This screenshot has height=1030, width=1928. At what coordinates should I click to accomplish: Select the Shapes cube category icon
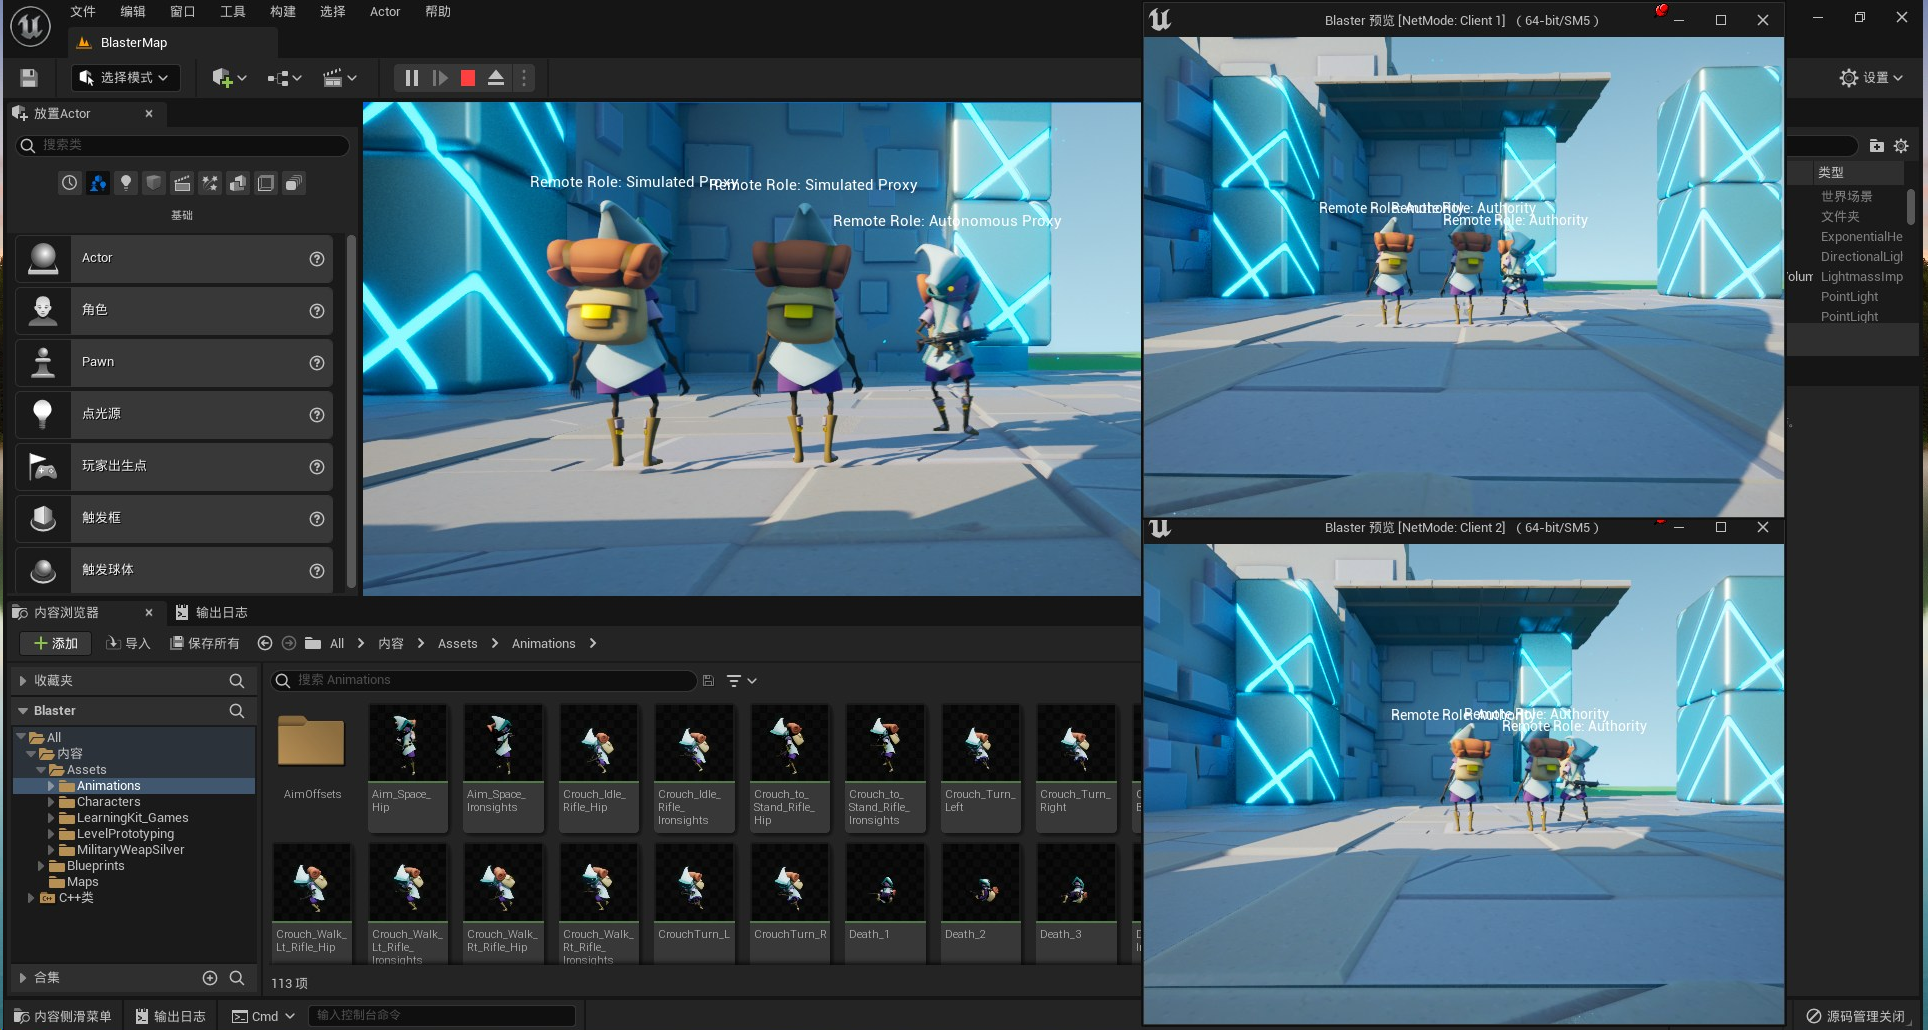click(153, 183)
